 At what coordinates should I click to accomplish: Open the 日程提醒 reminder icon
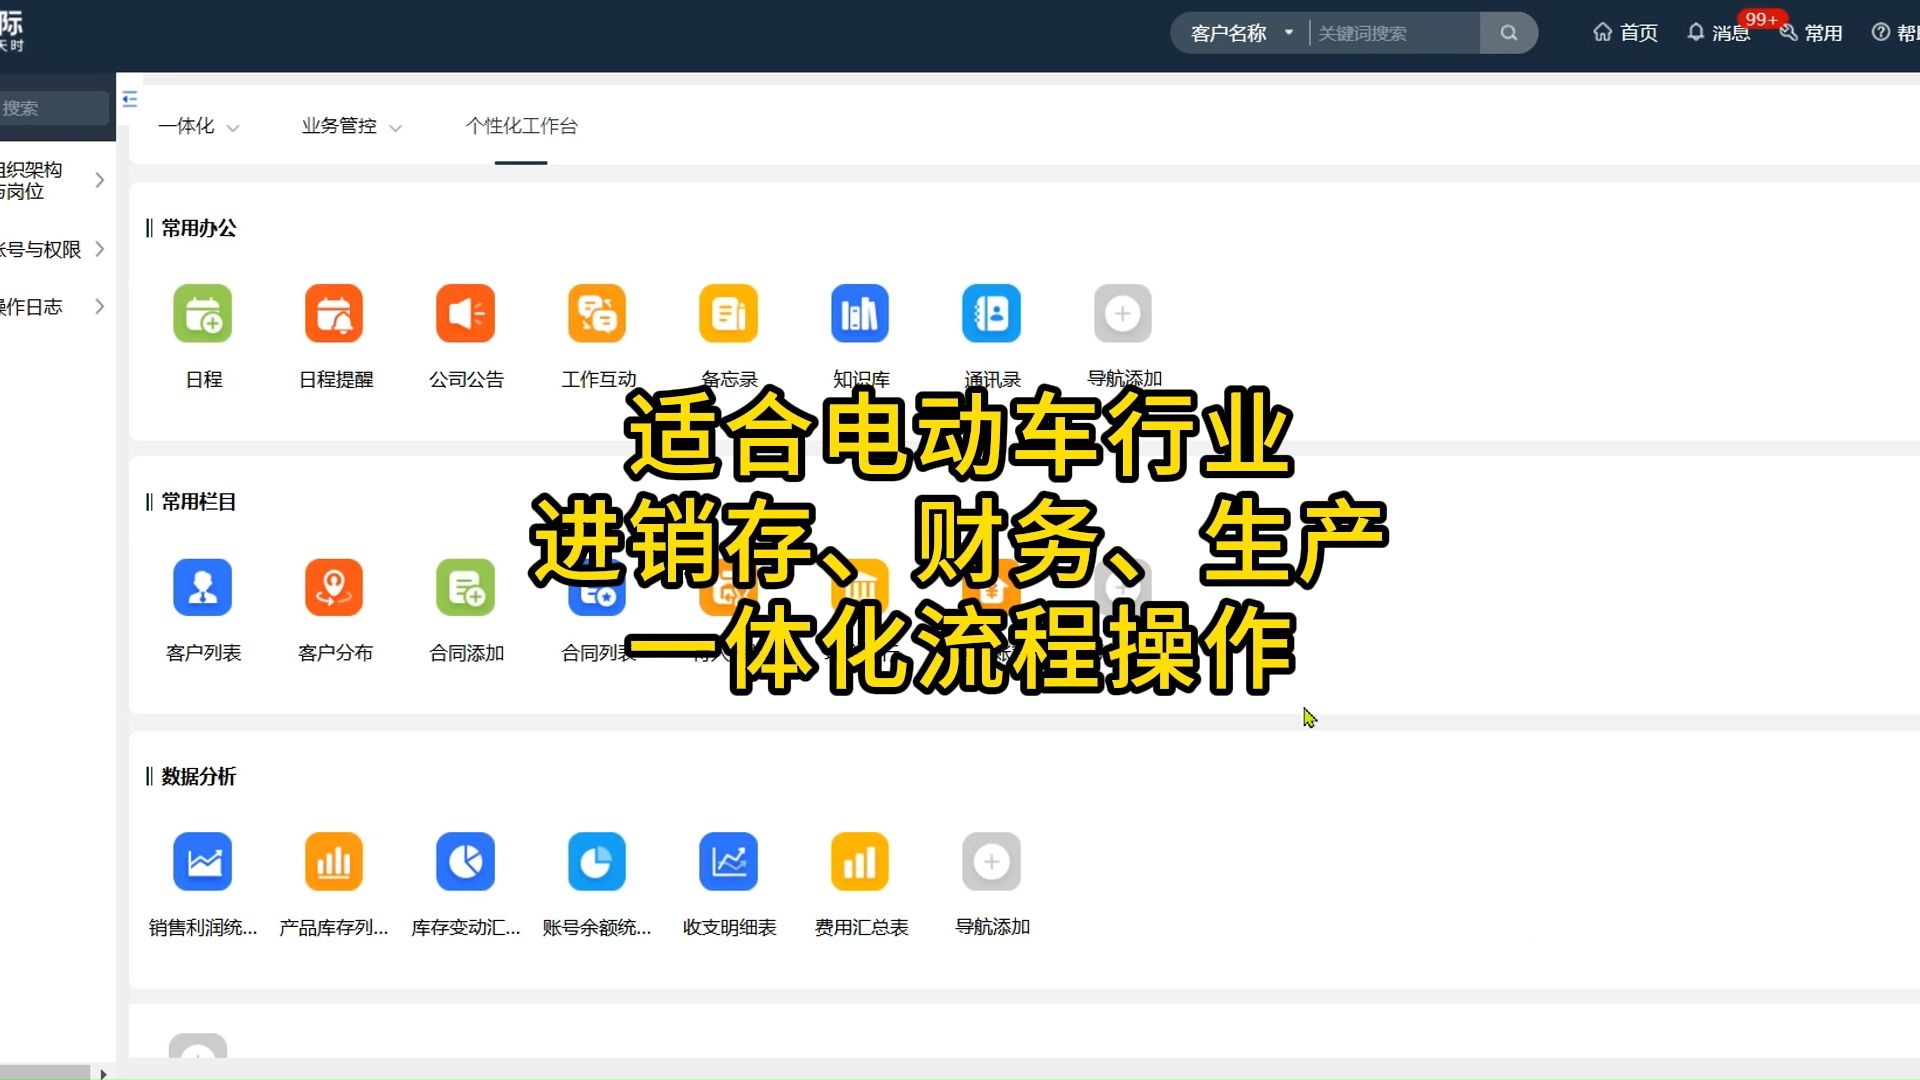coord(334,314)
